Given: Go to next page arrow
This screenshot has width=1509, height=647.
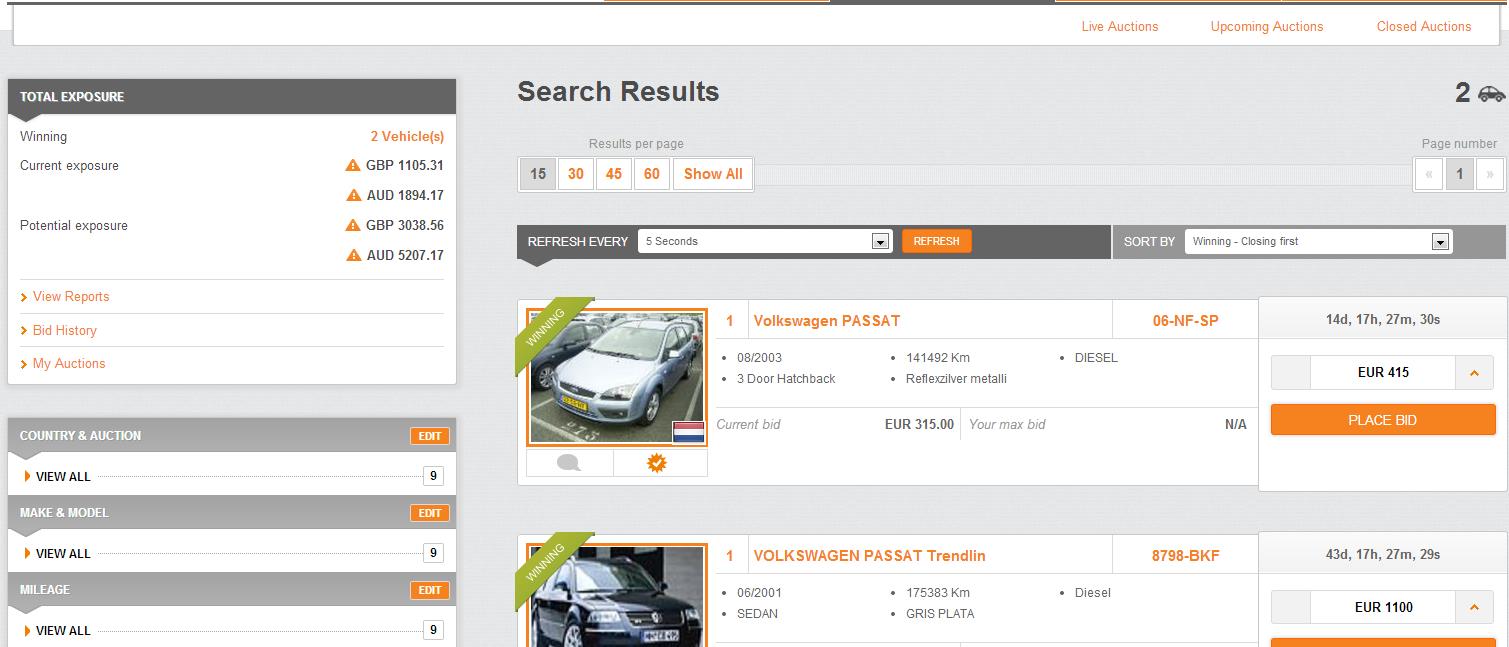Looking at the screenshot, I should pyautogui.click(x=1489, y=174).
